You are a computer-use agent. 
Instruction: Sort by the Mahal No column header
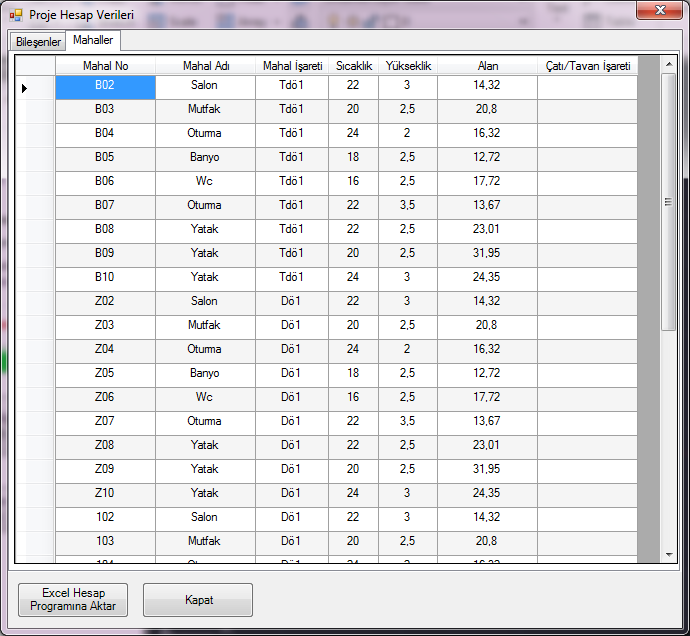(105, 66)
